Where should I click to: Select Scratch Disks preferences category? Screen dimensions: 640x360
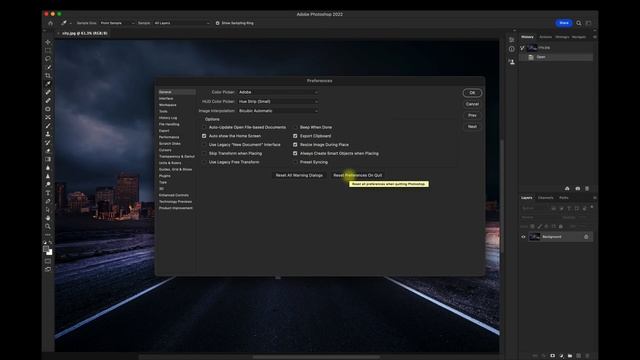pyautogui.click(x=170, y=144)
